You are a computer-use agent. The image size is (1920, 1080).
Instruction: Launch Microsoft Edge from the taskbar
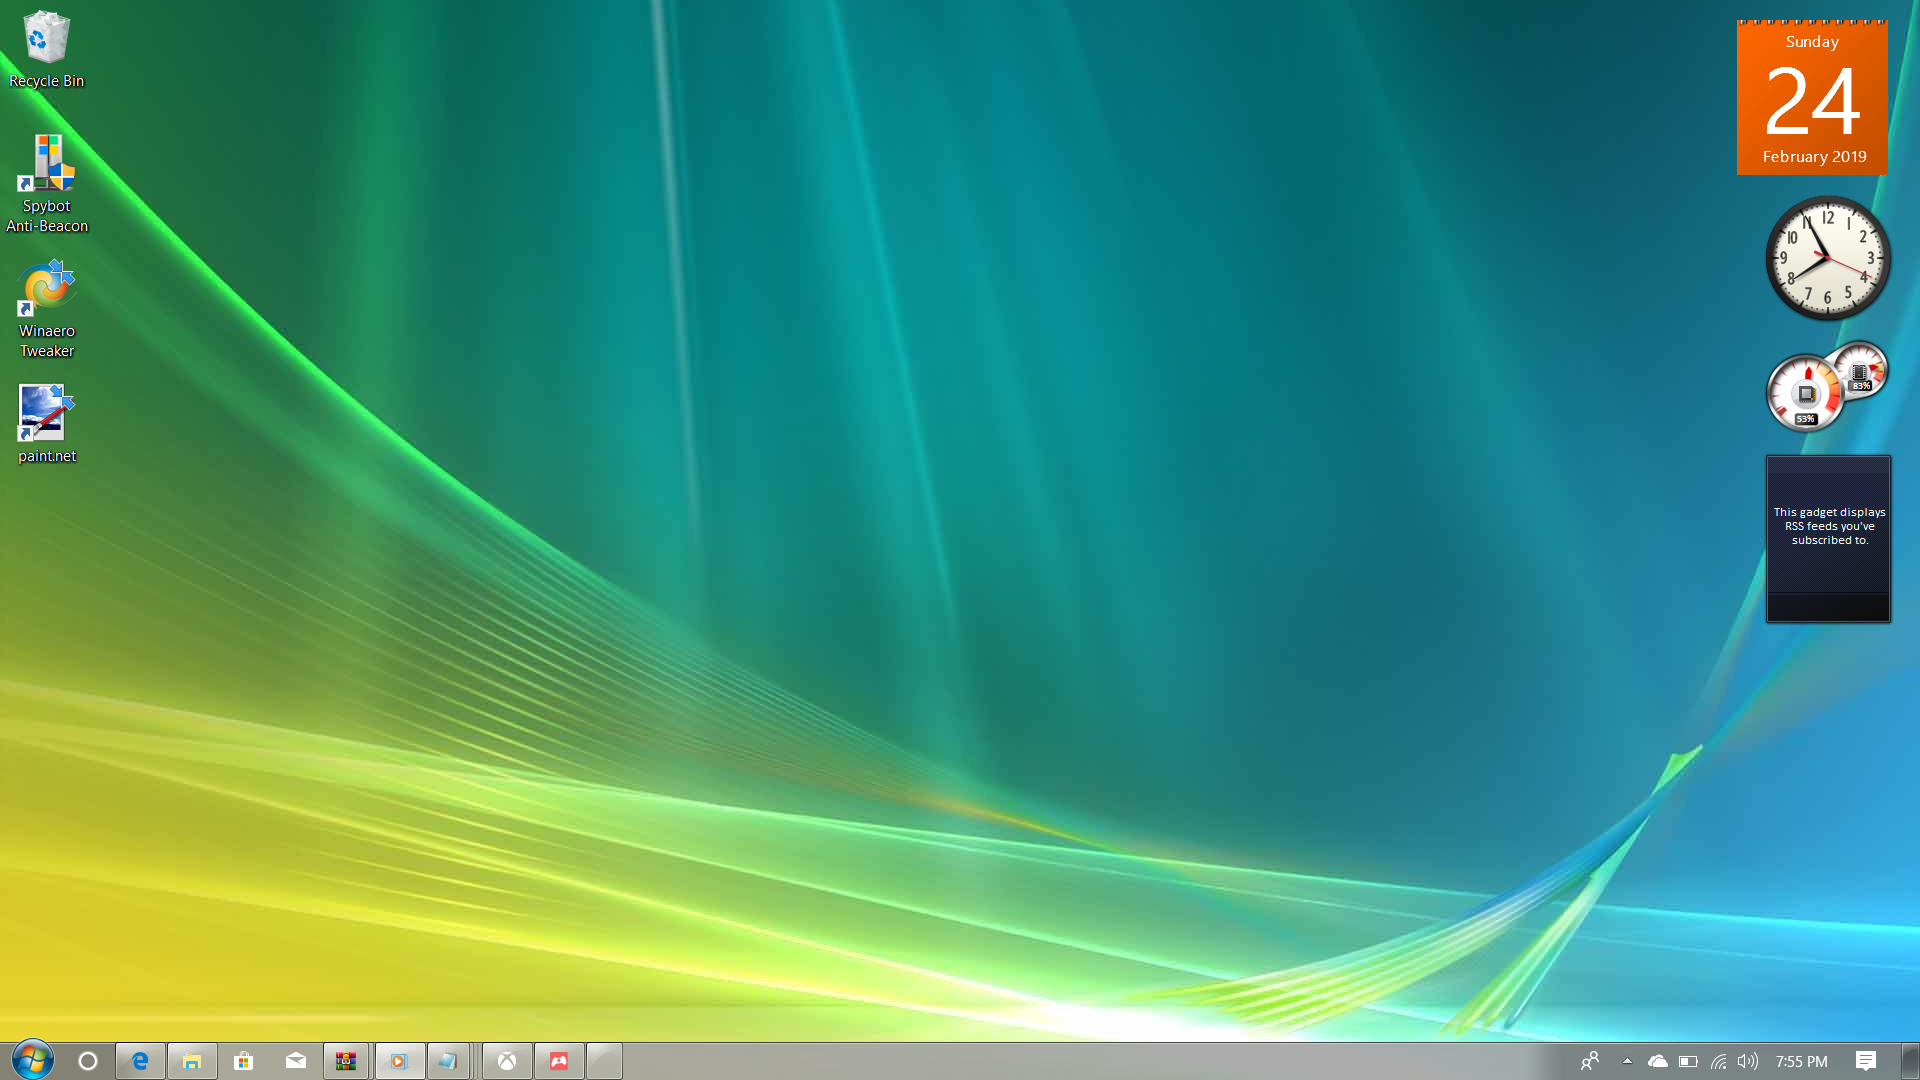(x=140, y=1061)
